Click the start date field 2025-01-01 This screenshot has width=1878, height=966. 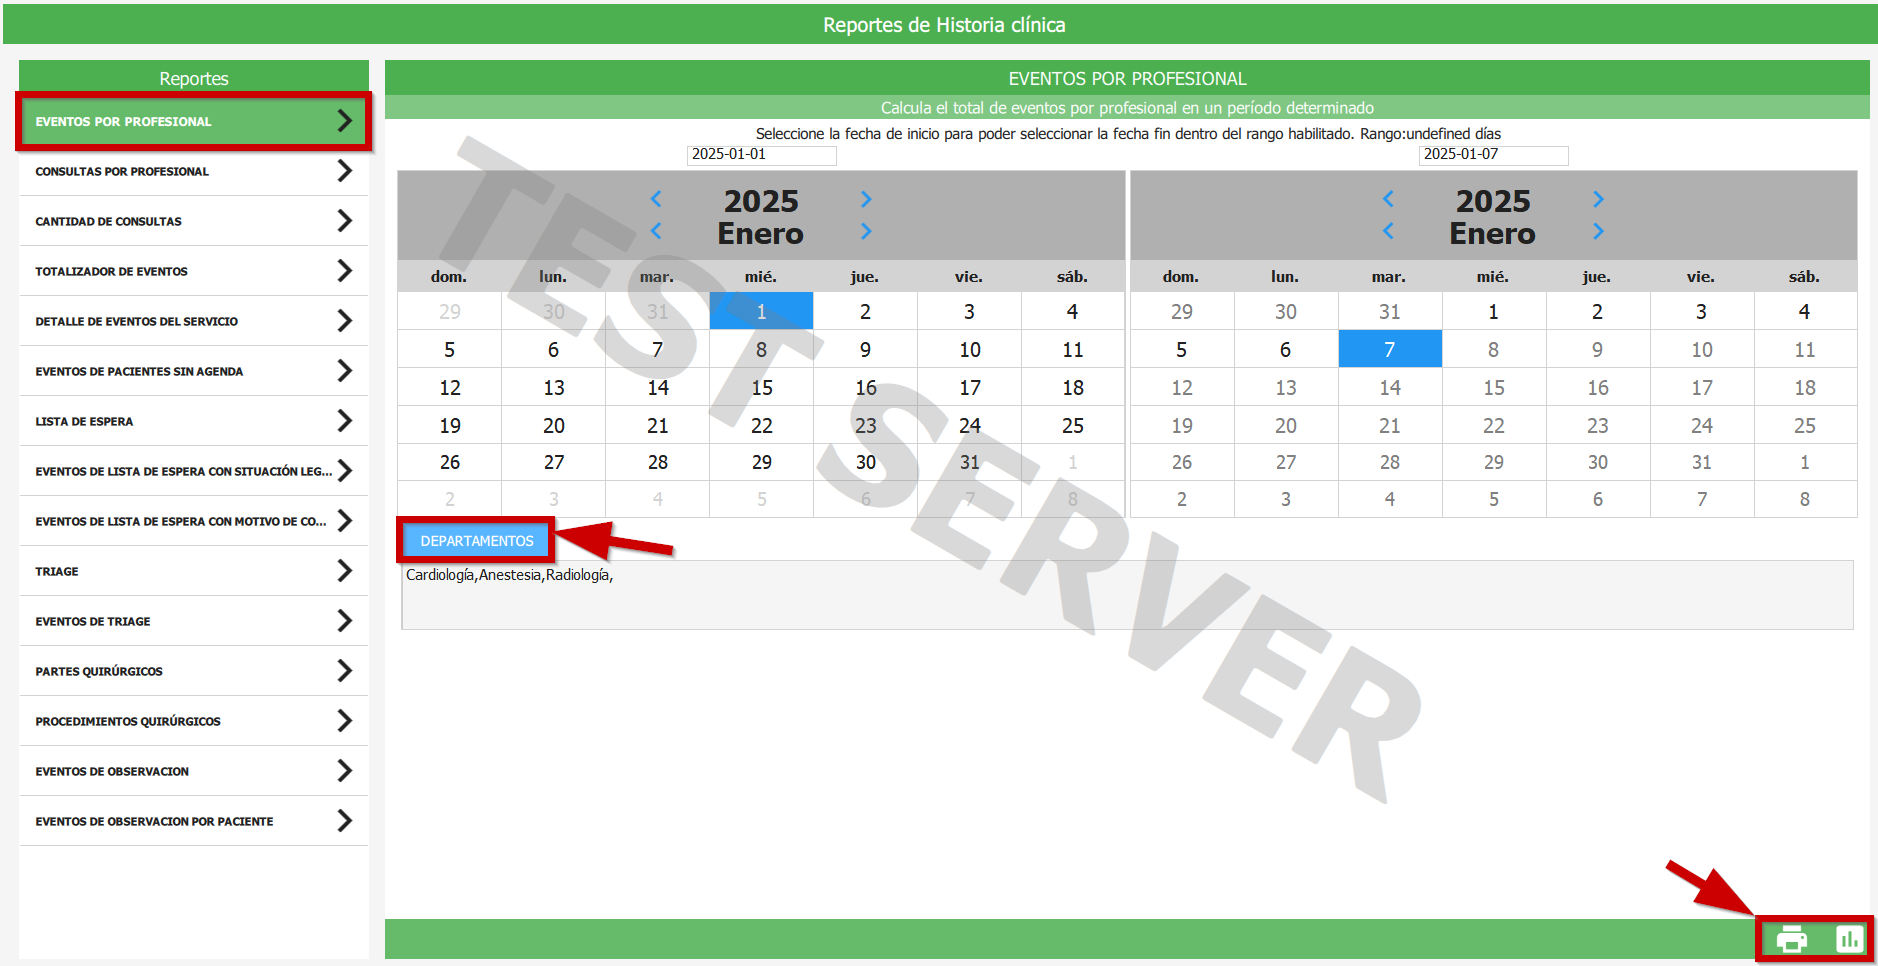[761, 155]
